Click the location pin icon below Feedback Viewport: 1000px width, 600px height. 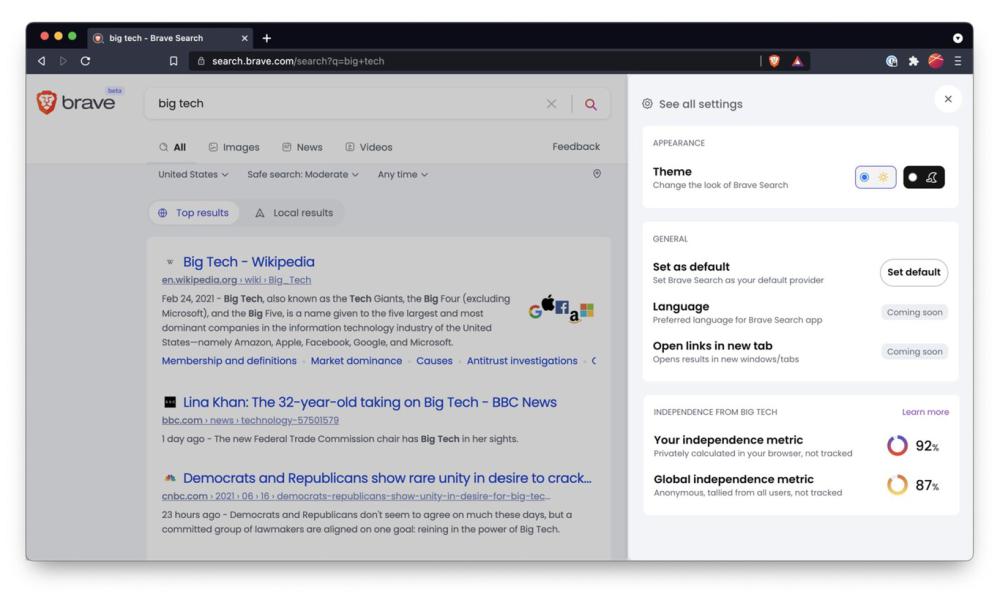click(x=597, y=174)
